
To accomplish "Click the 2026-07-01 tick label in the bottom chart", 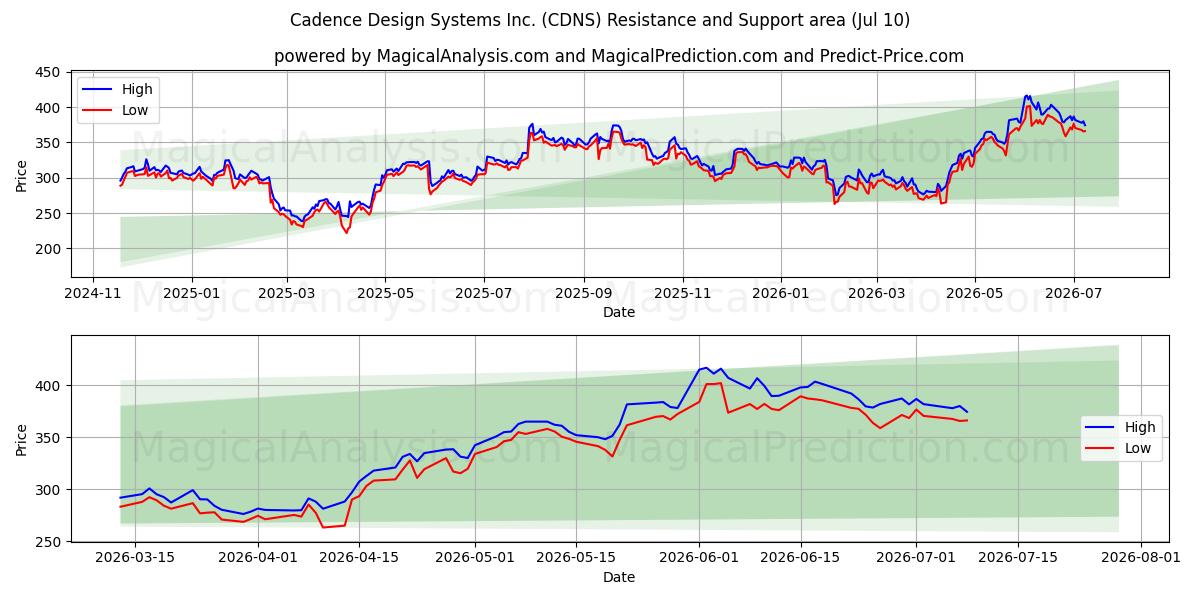I will (x=917, y=557).
